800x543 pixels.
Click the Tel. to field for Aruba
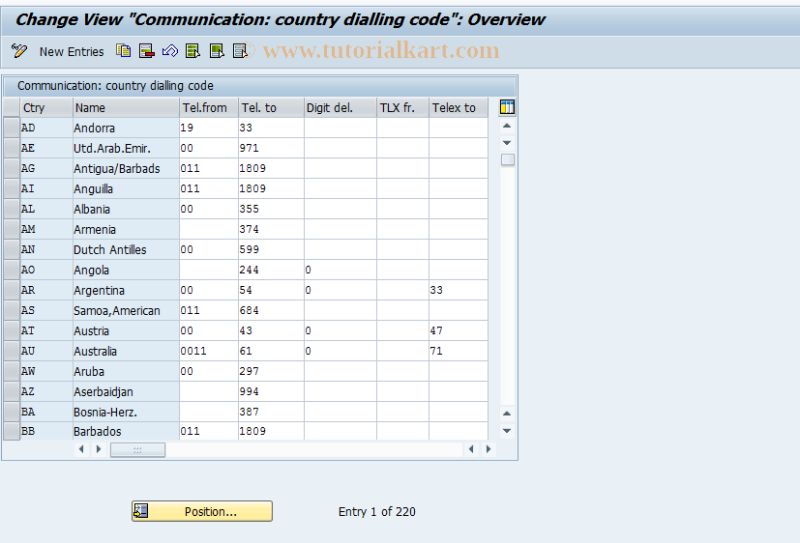(x=271, y=371)
